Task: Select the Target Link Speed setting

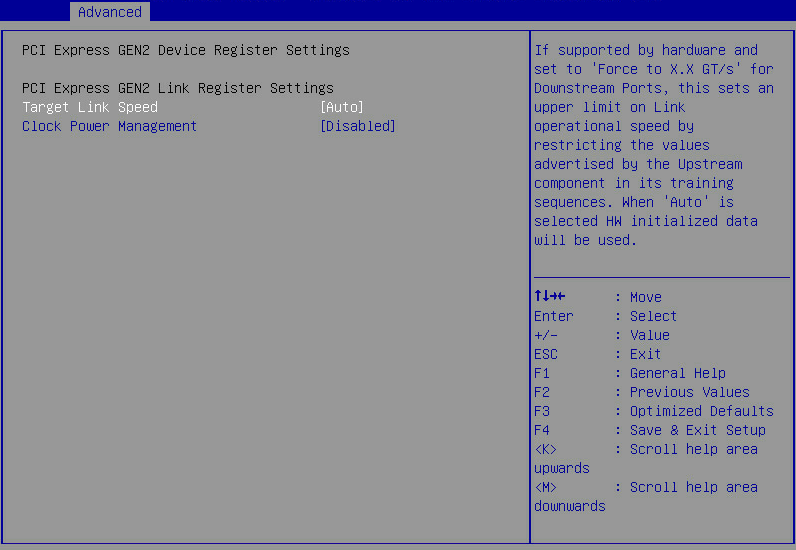Action: pyautogui.click(x=90, y=107)
